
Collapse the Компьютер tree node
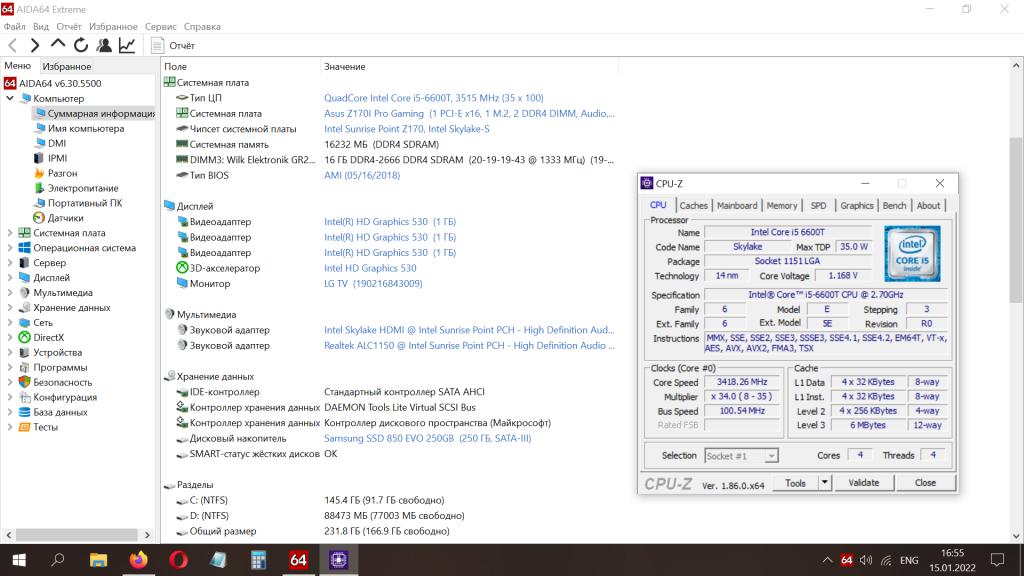point(10,99)
